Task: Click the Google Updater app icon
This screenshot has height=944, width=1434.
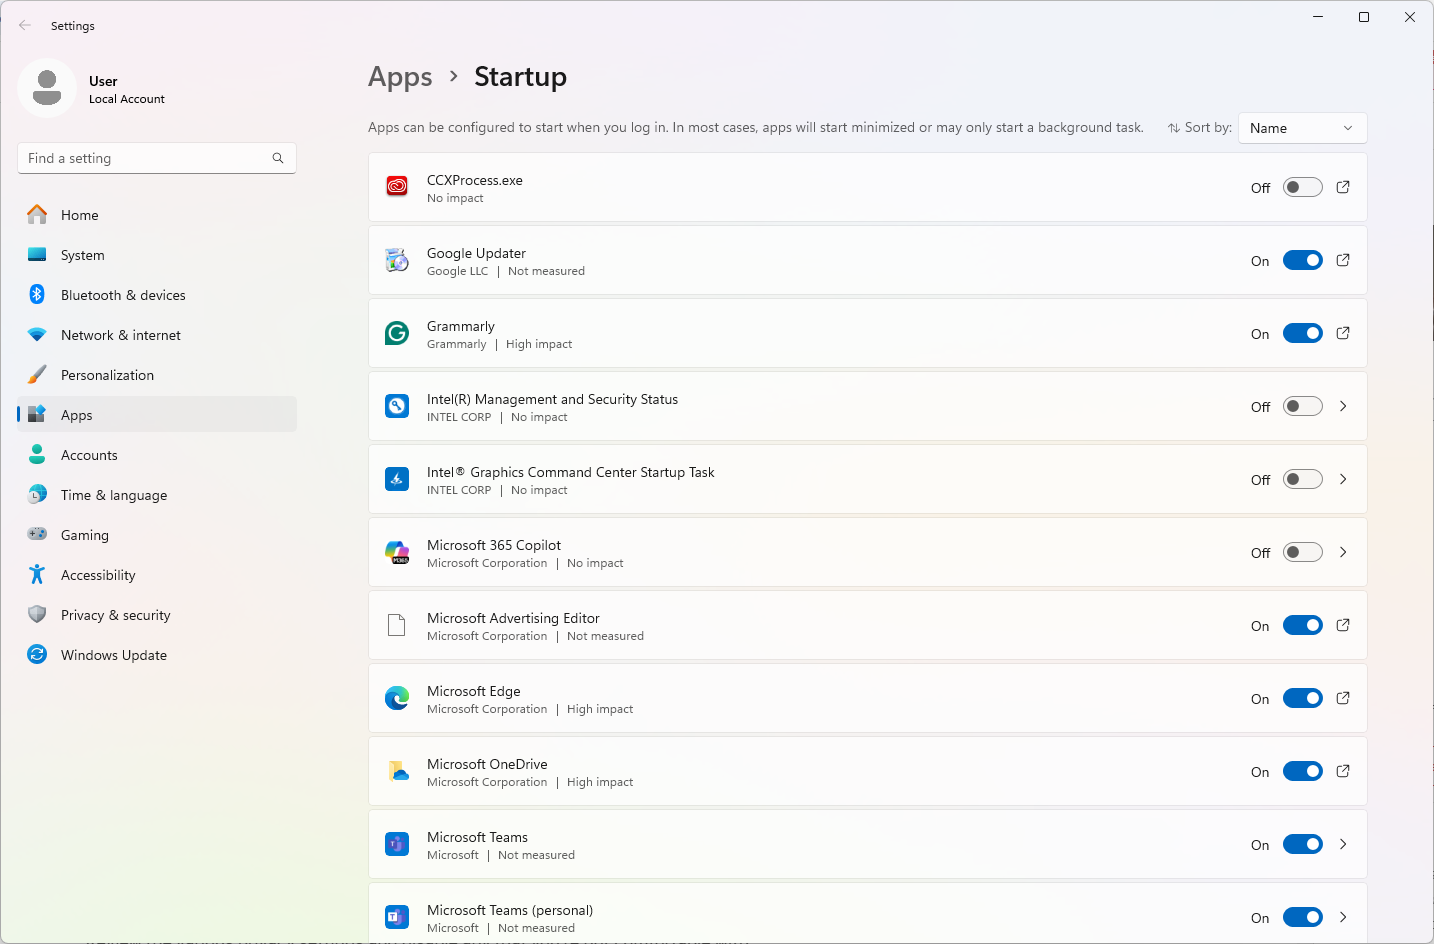Action: [x=397, y=260]
